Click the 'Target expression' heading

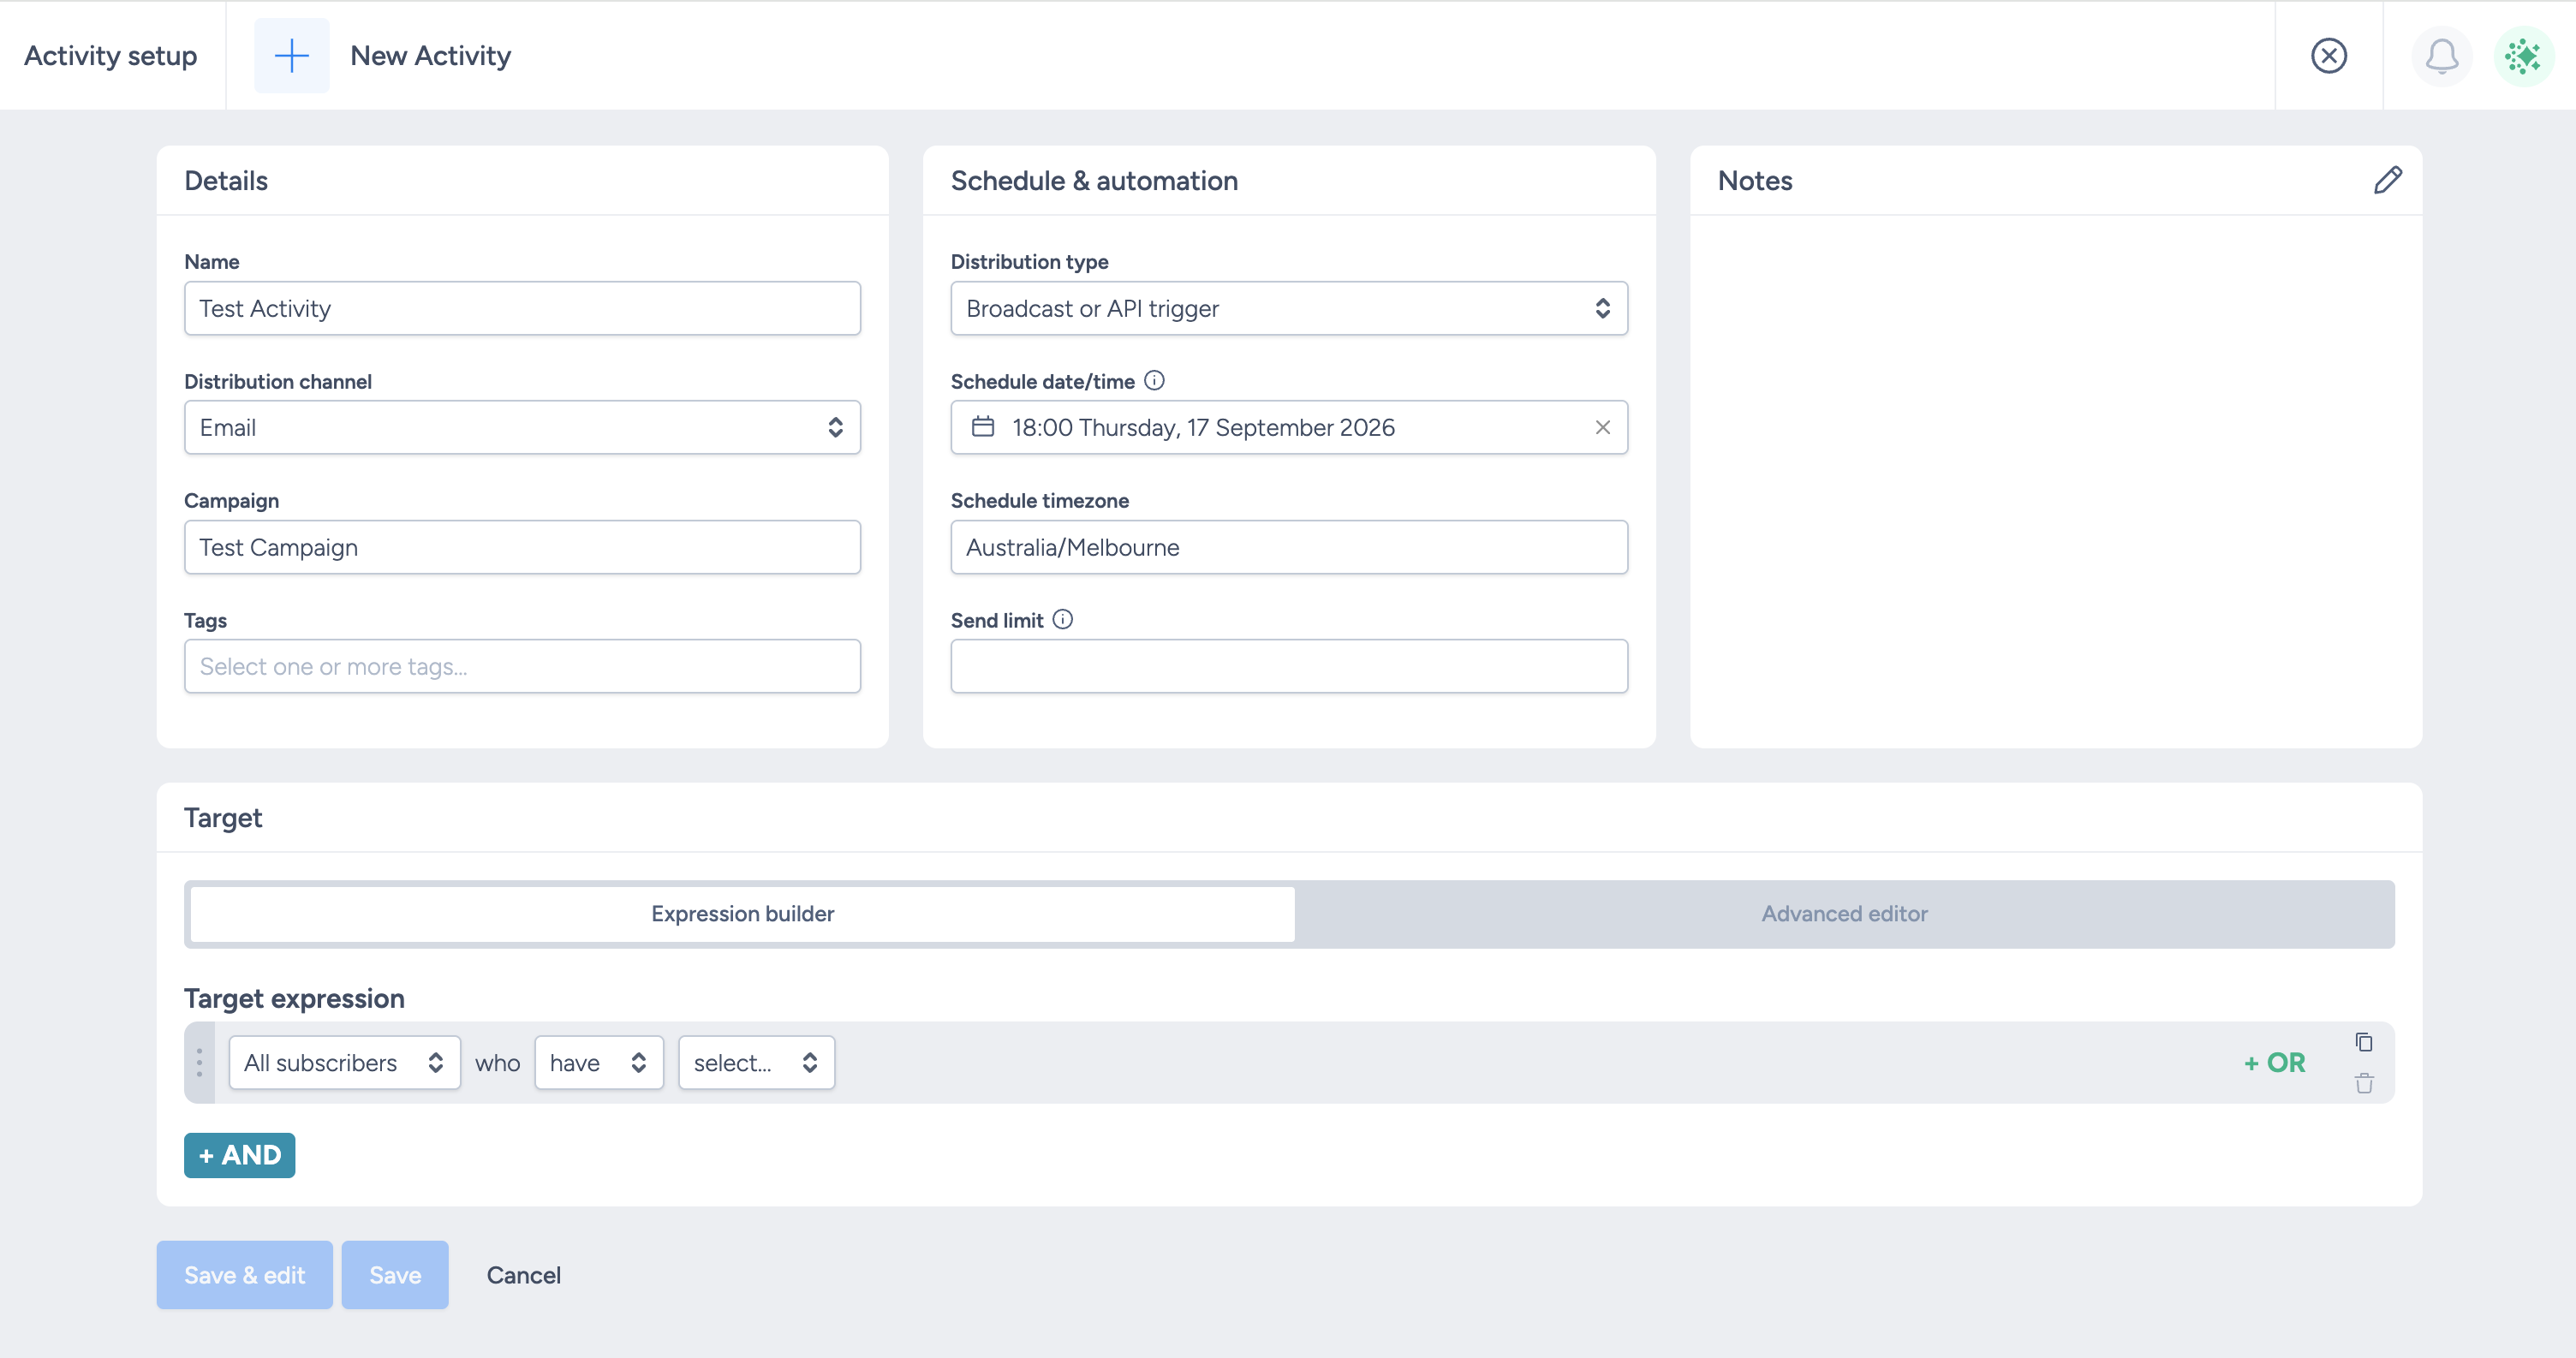tap(294, 998)
